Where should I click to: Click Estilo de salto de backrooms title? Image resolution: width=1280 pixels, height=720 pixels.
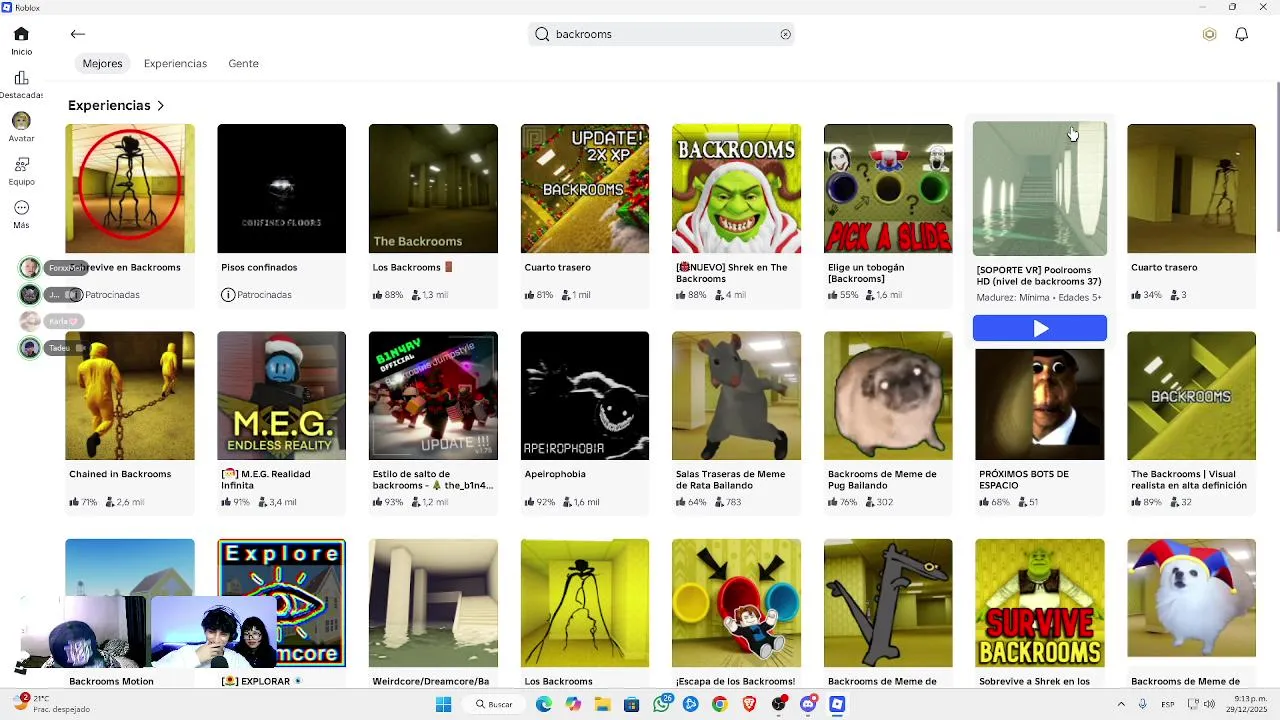pyautogui.click(x=433, y=480)
